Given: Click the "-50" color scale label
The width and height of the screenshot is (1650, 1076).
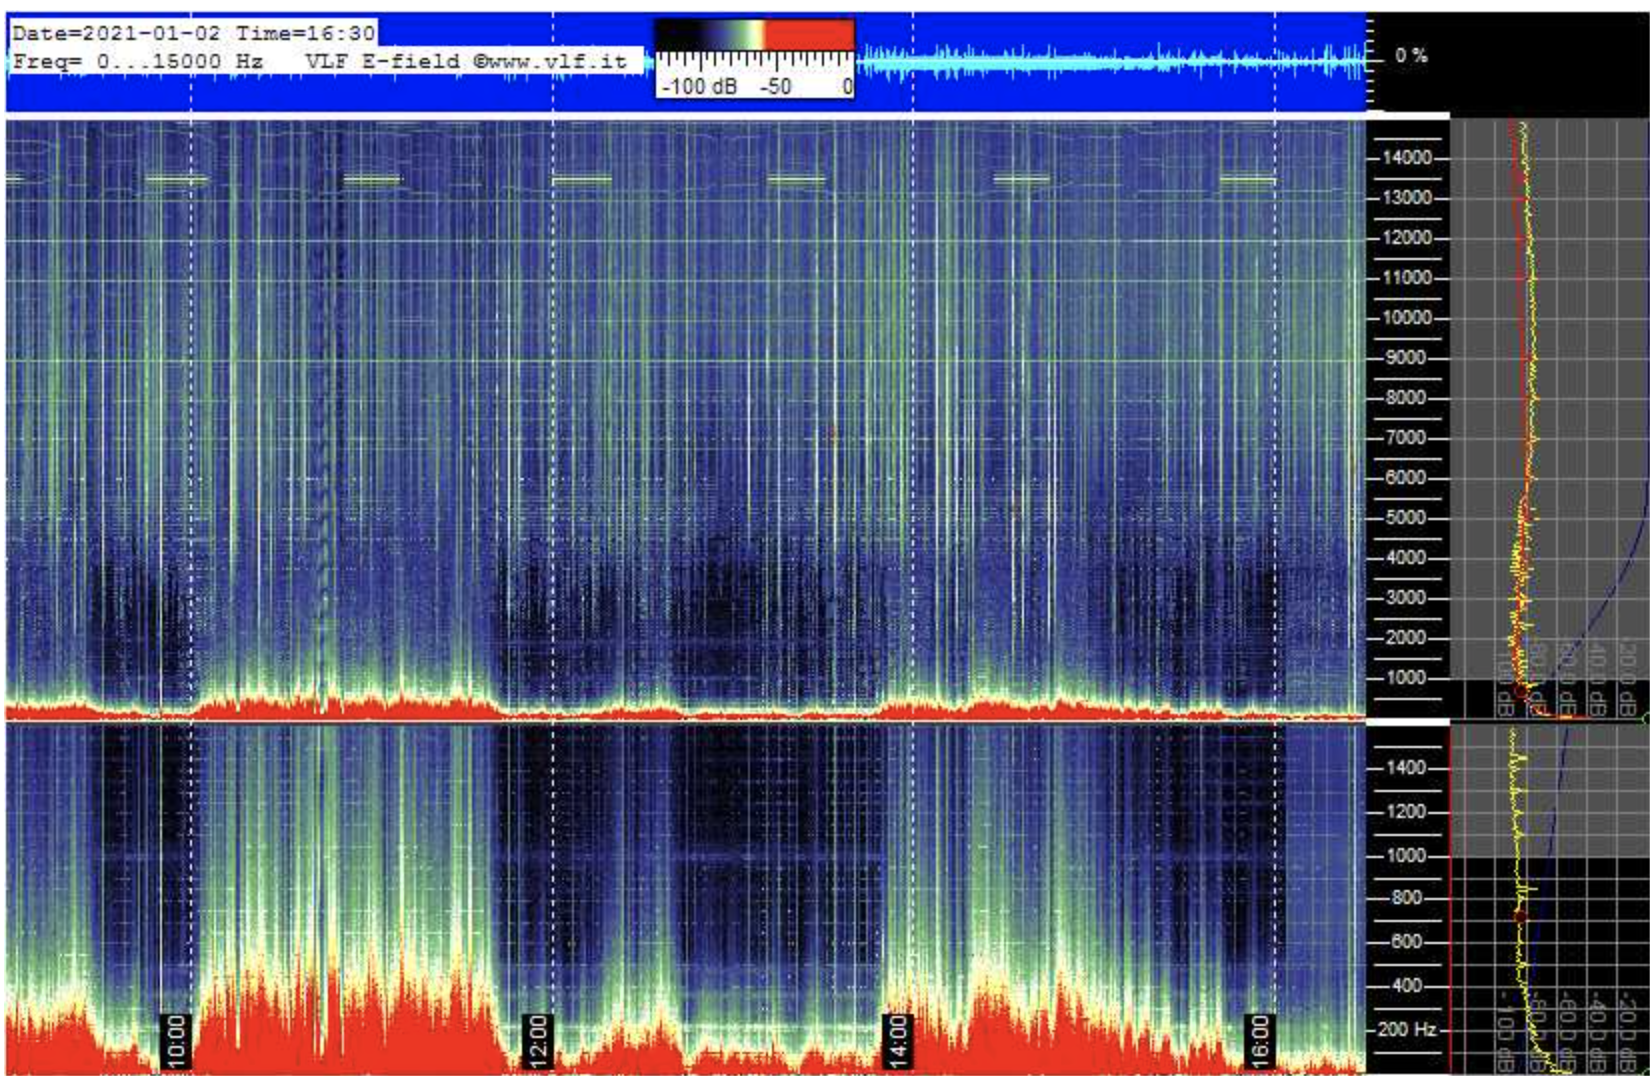Looking at the screenshot, I should [775, 86].
